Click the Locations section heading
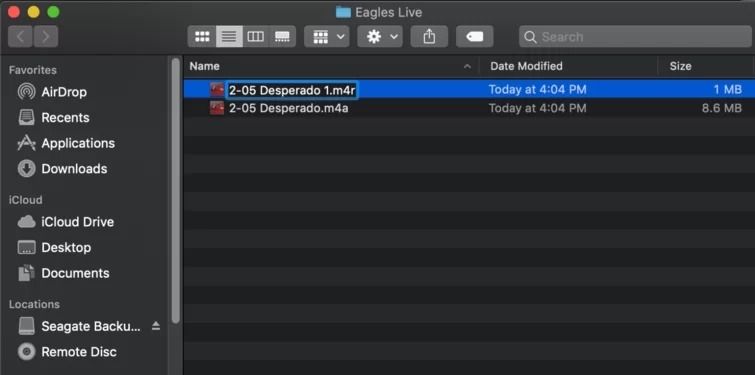This screenshot has height=375, width=755. (34, 304)
